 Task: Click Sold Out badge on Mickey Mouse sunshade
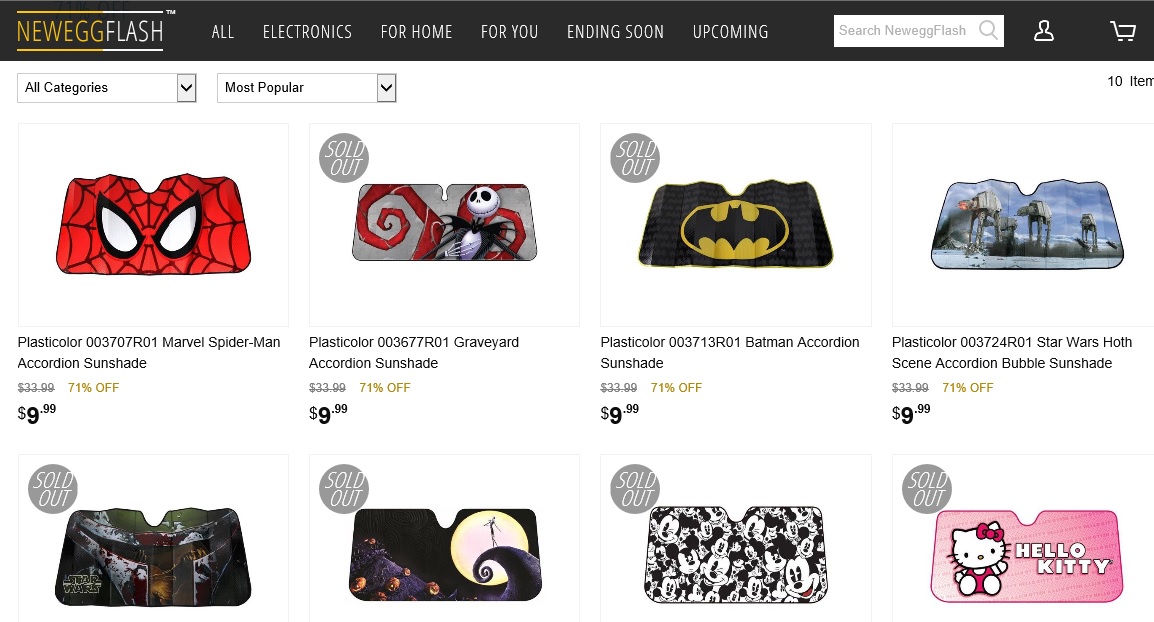coord(635,489)
